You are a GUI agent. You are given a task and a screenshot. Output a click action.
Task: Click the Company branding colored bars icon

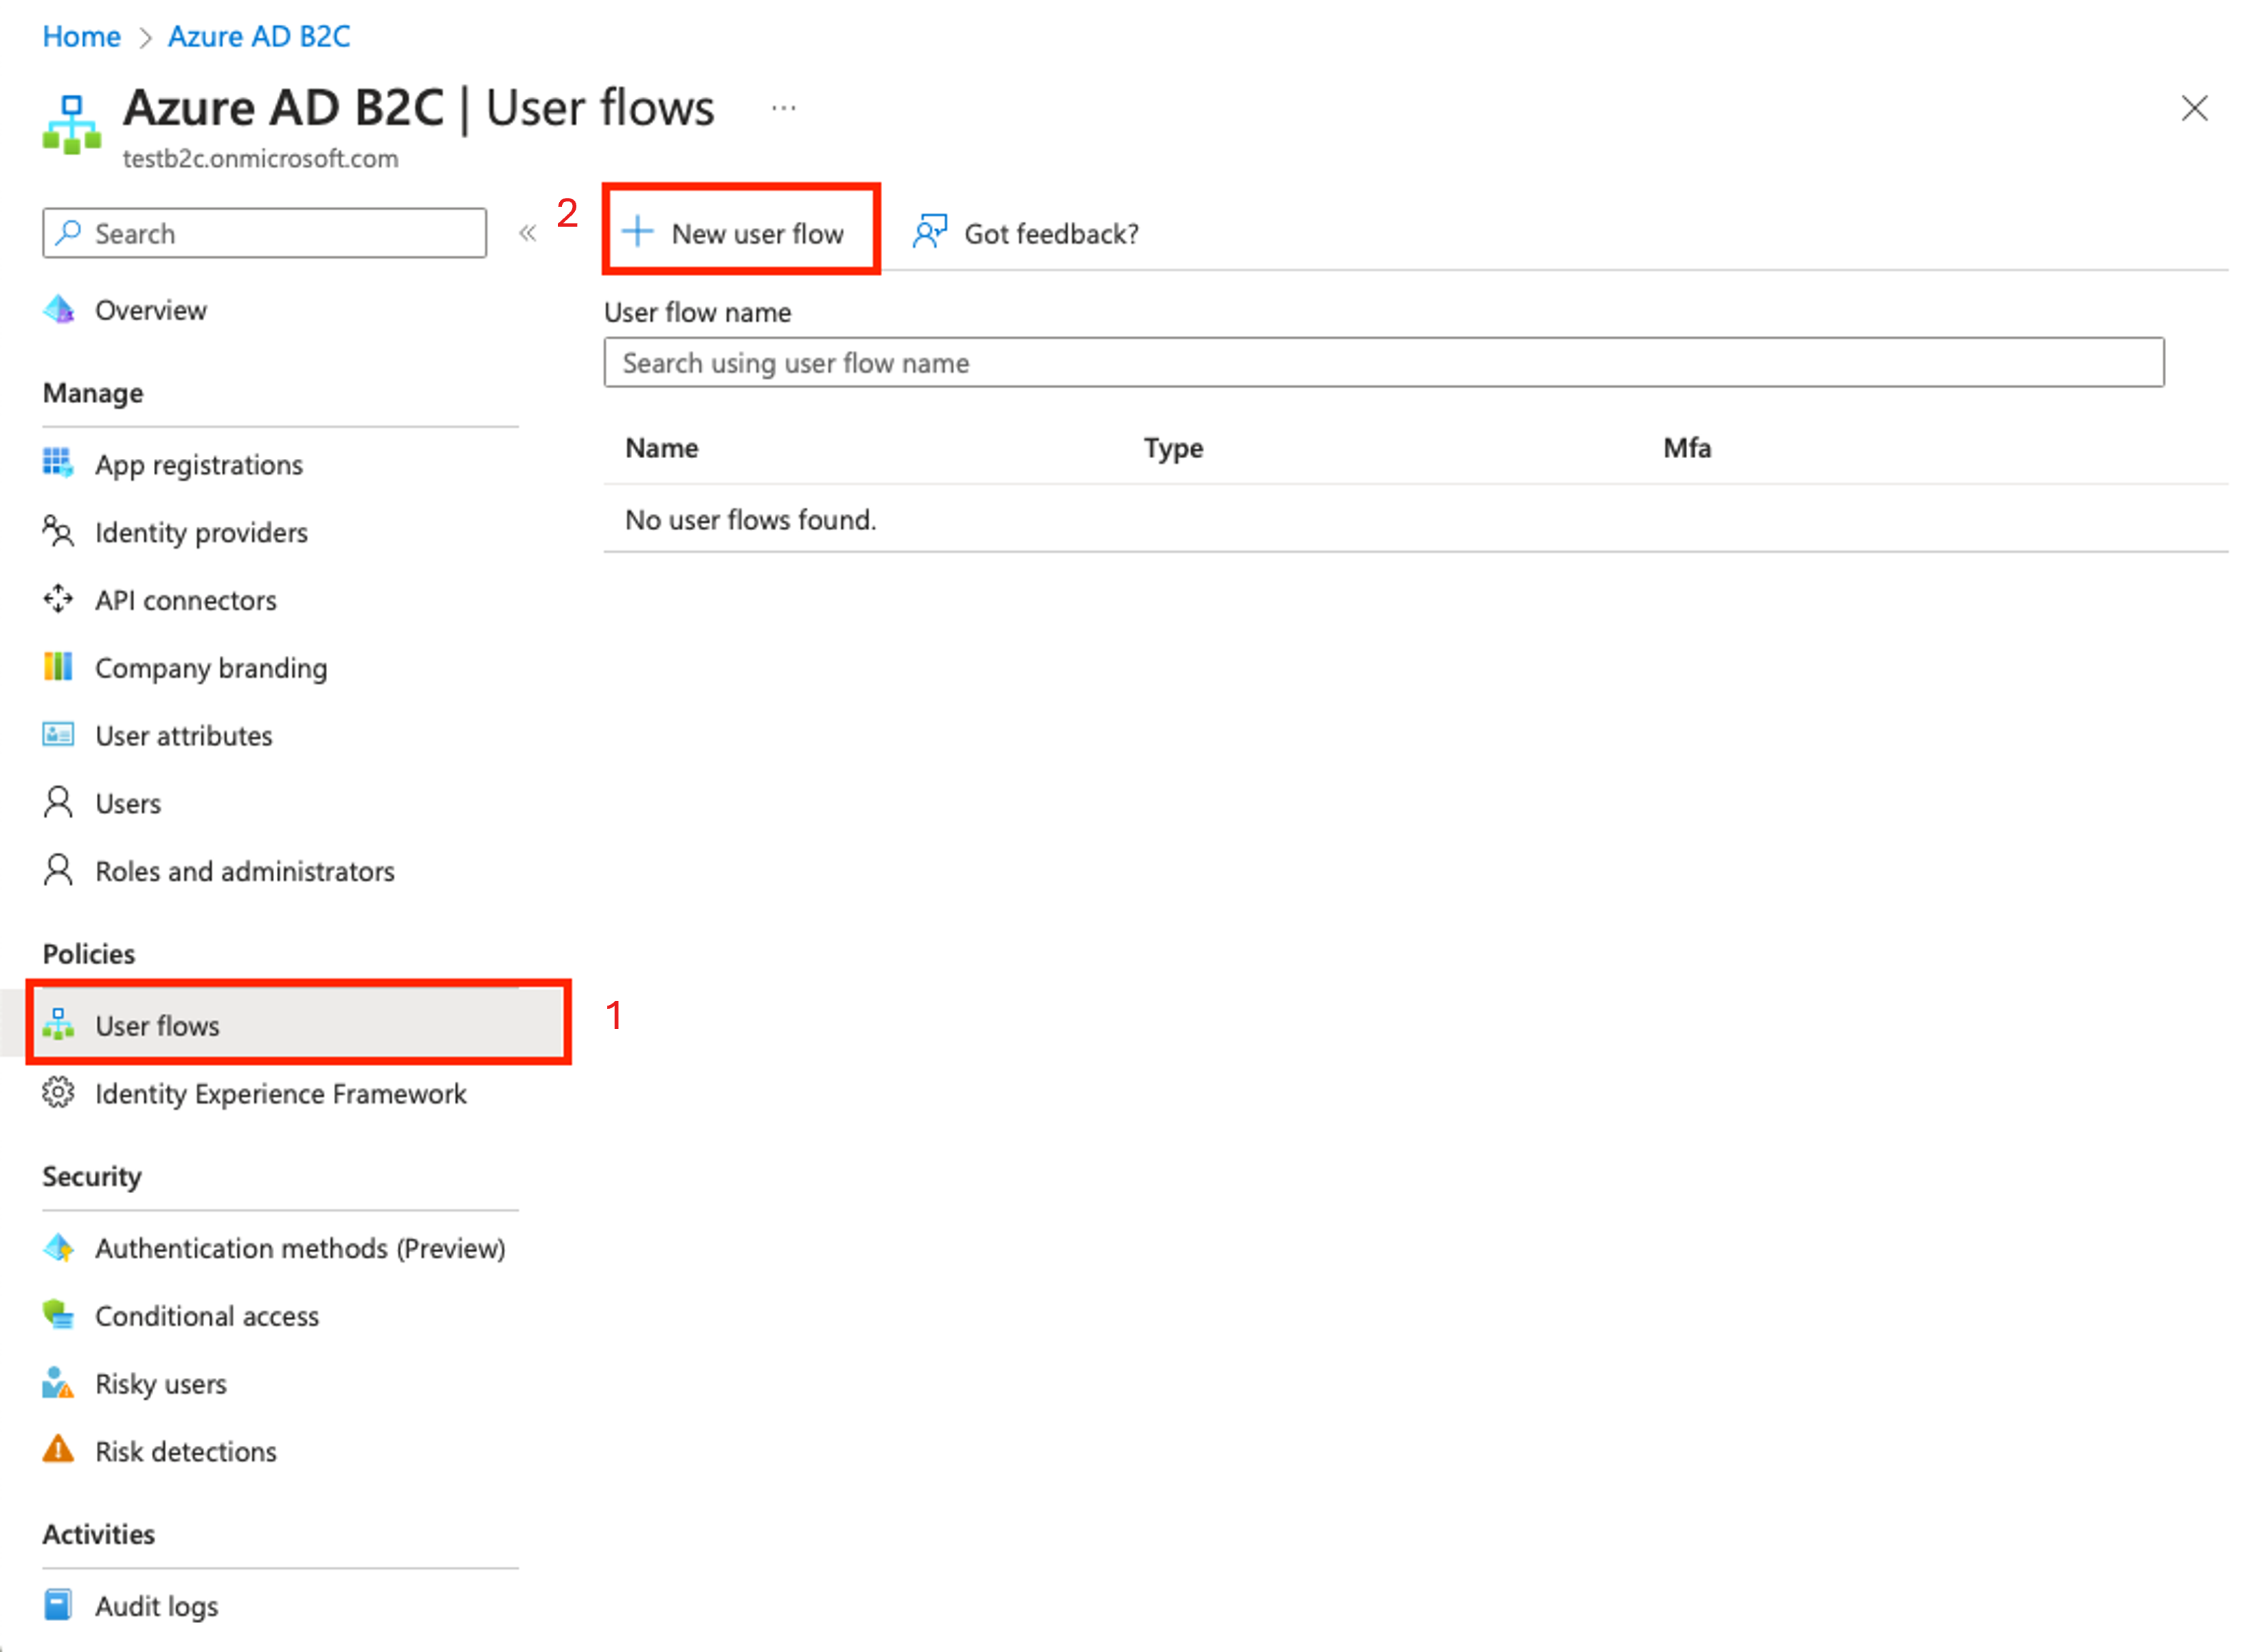(x=58, y=666)
